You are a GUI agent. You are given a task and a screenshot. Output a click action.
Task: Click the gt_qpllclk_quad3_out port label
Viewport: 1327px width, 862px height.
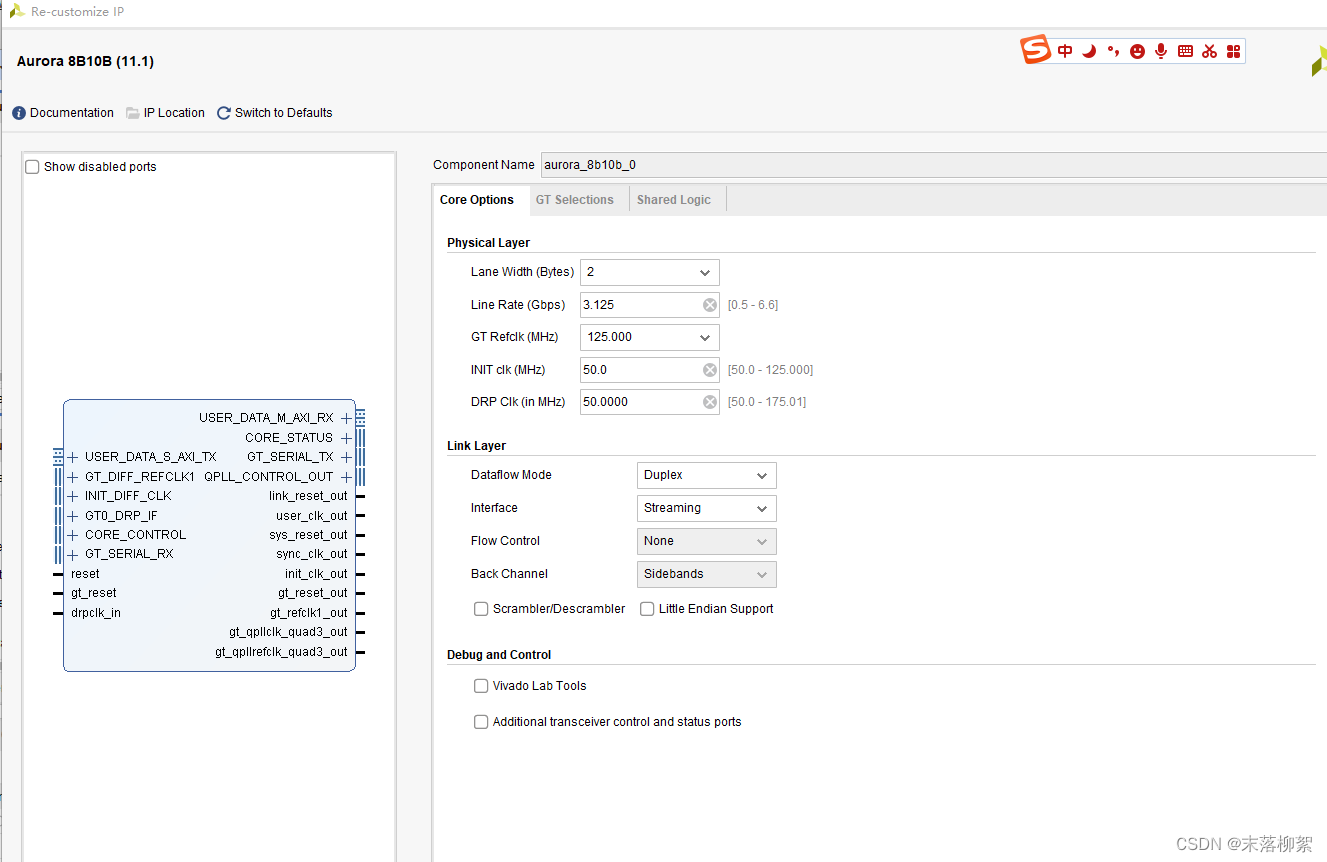[288, 632]
